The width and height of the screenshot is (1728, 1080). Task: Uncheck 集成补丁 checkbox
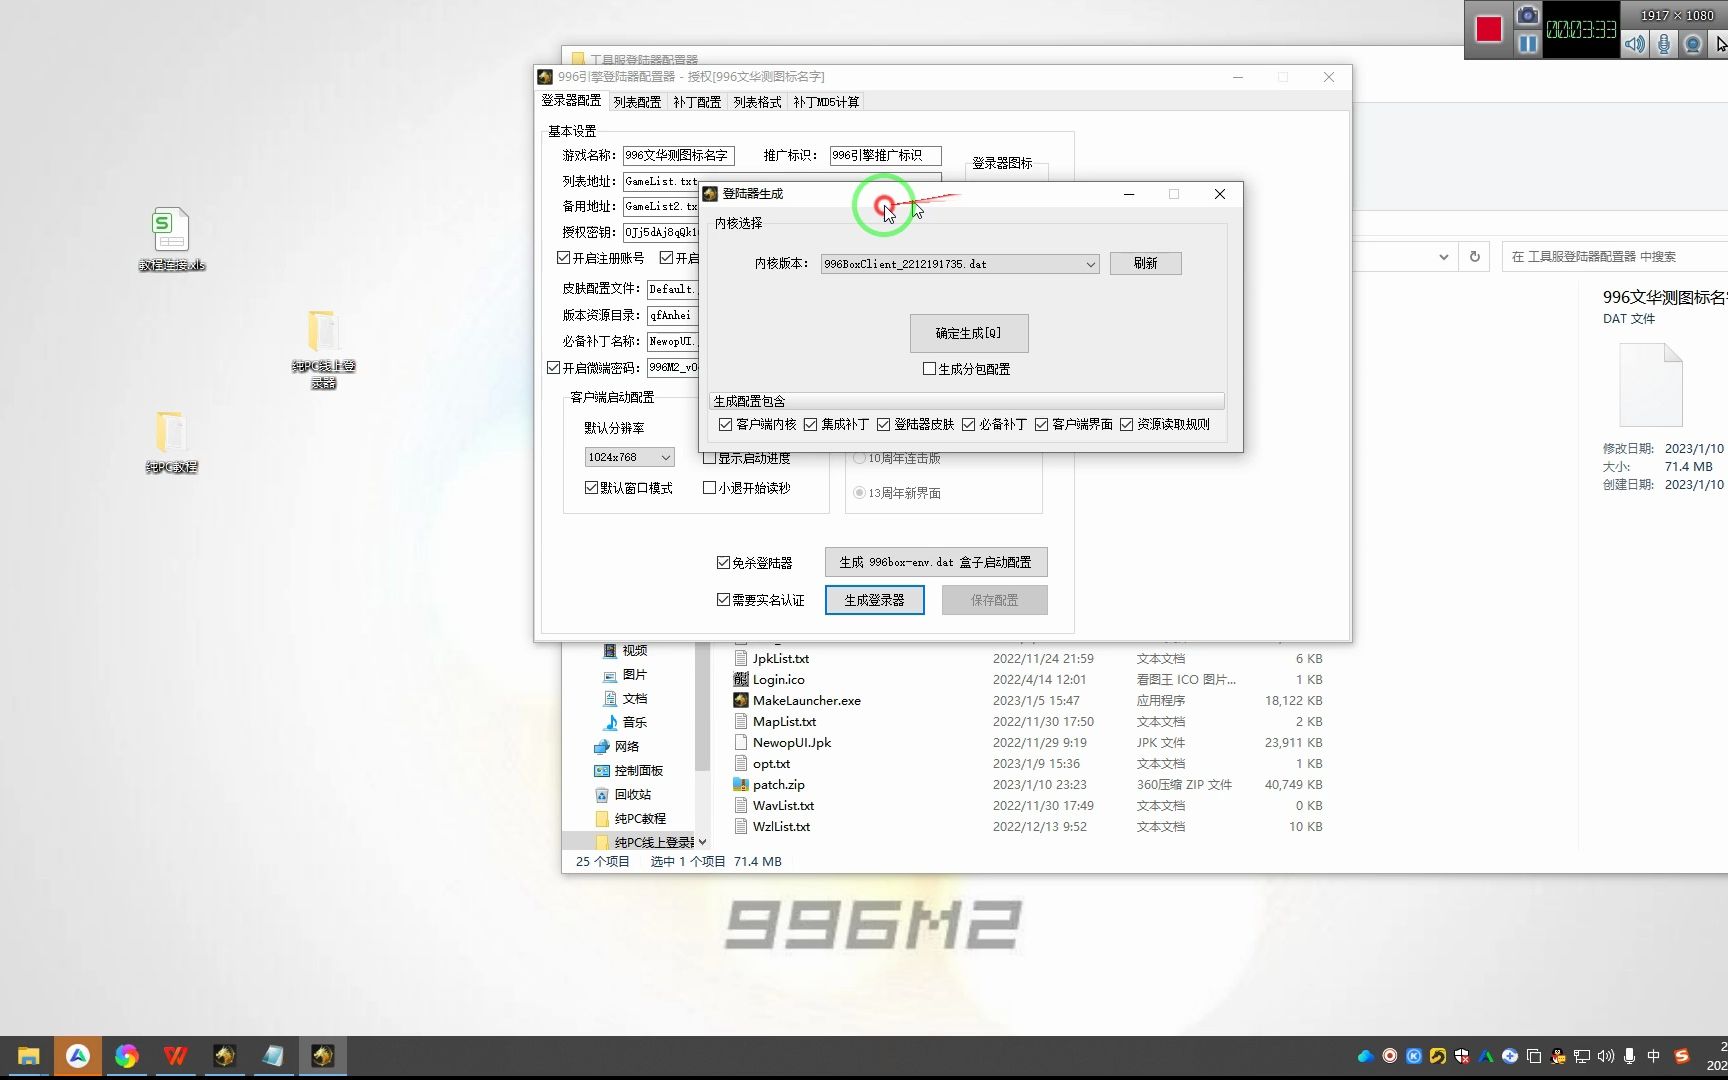[810, 425]
